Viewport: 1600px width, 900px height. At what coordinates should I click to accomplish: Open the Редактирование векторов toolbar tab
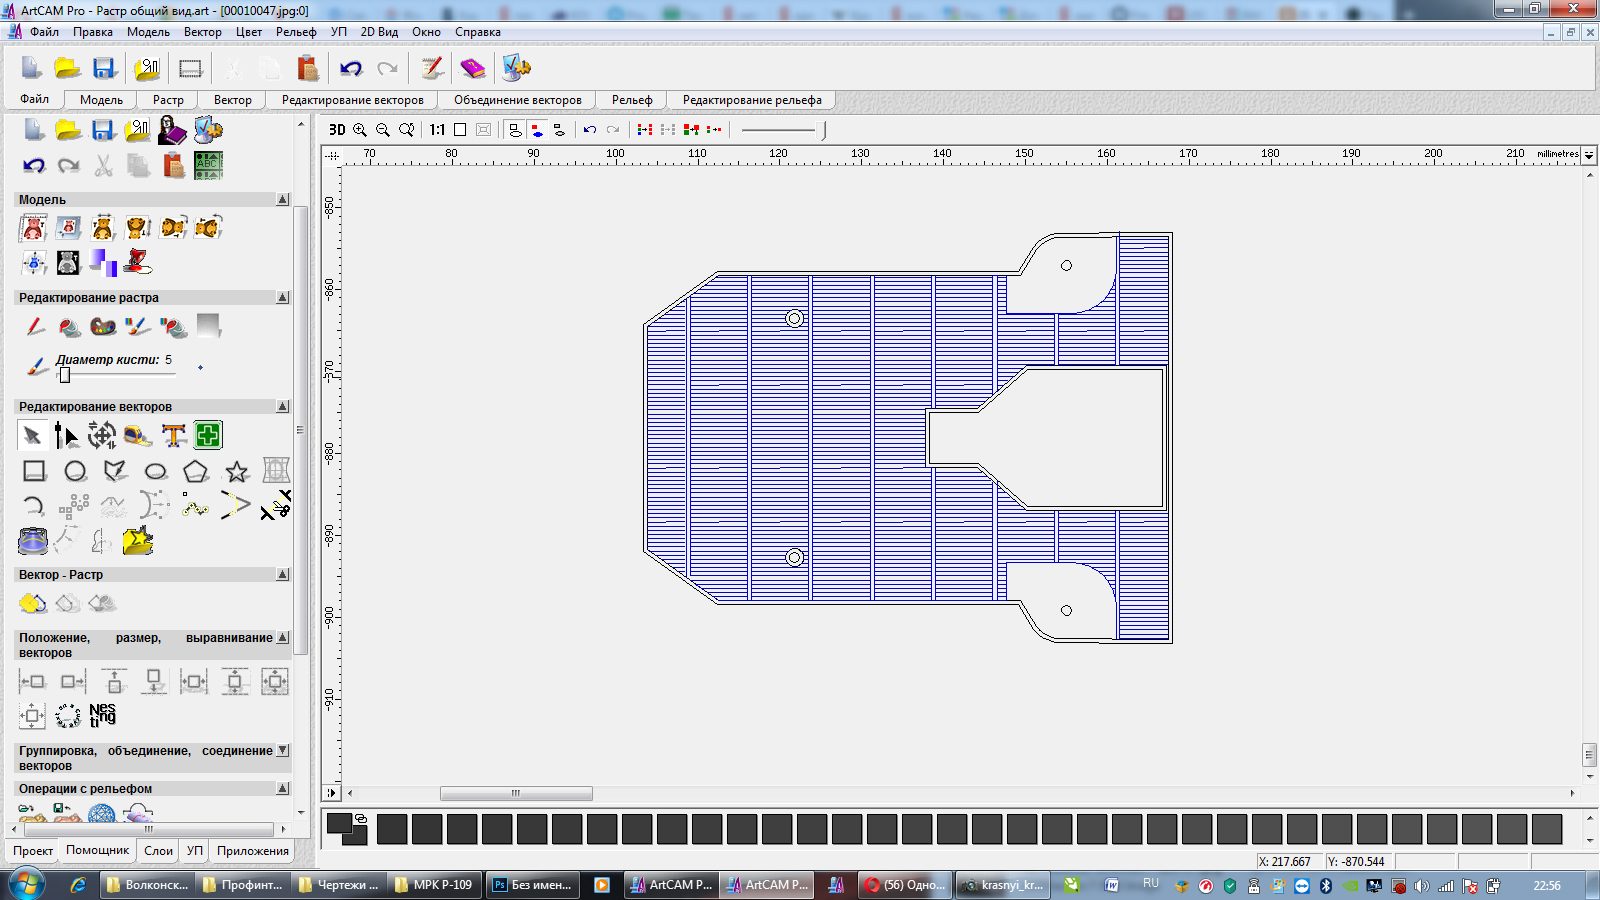coord(352,100)
